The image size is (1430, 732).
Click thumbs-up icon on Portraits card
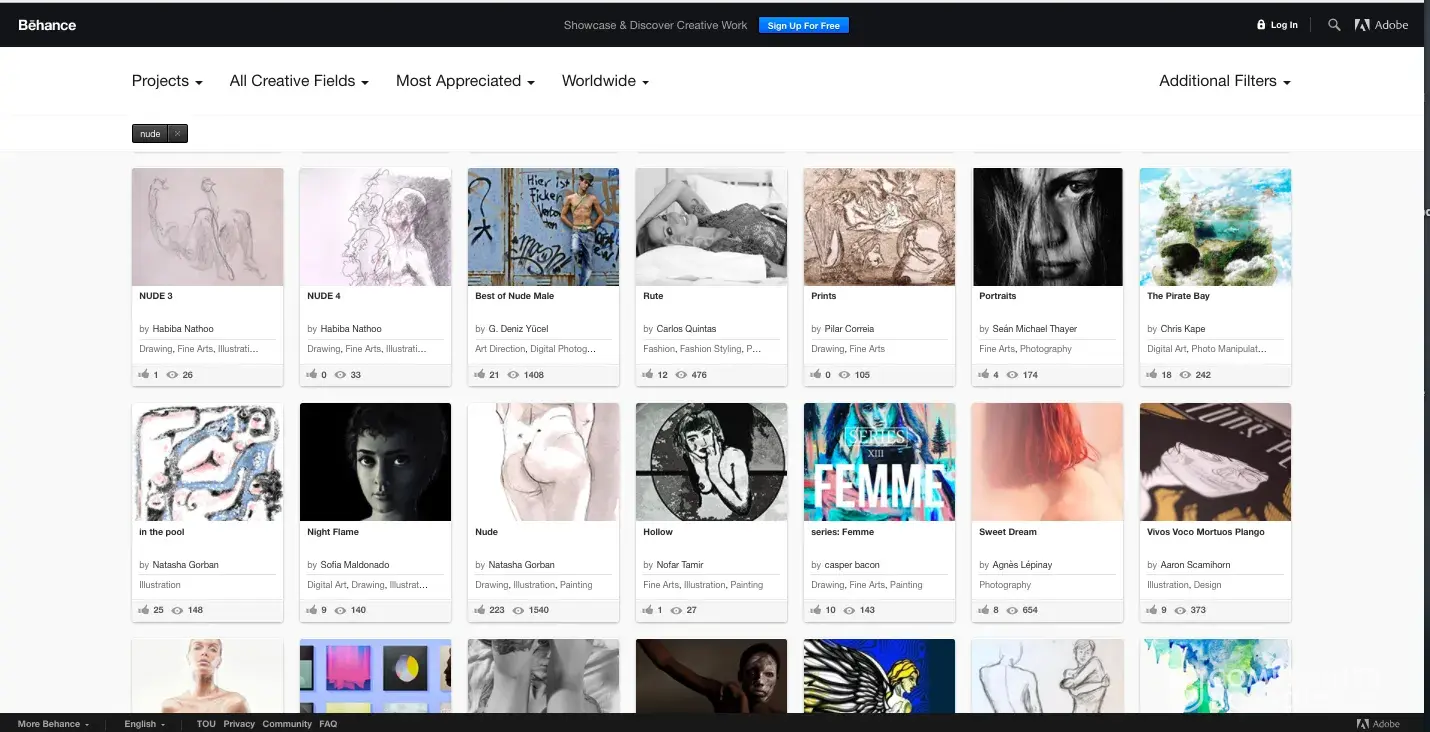[x=984, y=375]
